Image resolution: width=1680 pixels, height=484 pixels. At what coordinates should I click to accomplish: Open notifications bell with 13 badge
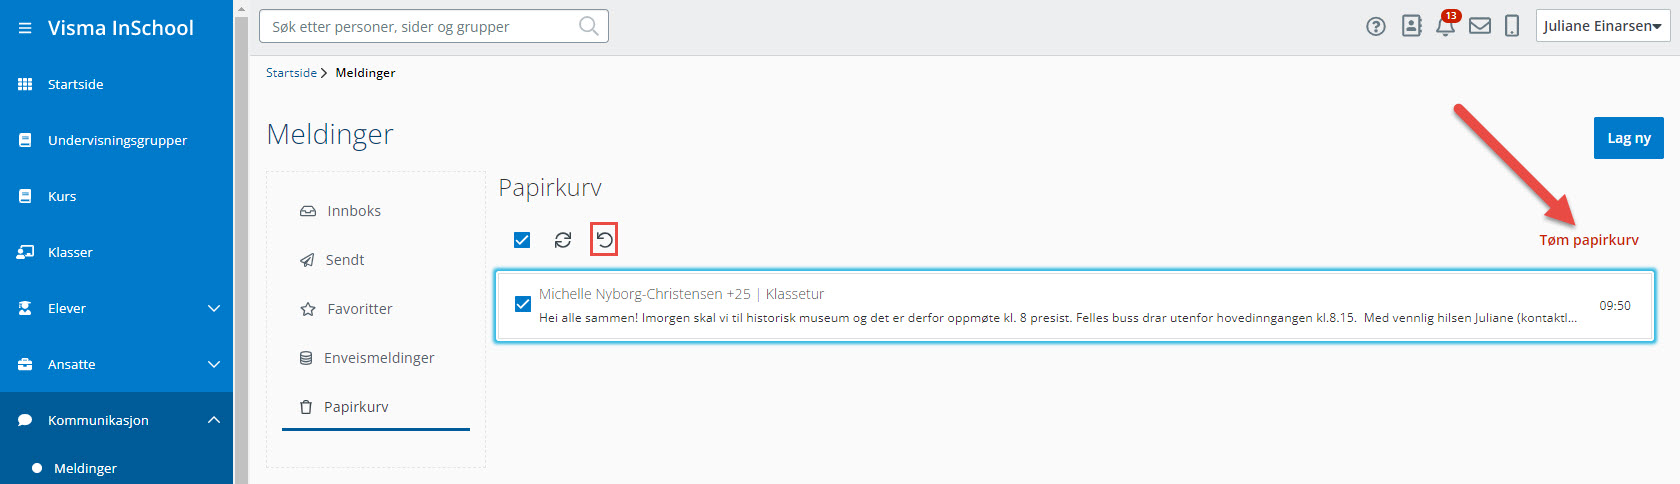[1446, 25]
